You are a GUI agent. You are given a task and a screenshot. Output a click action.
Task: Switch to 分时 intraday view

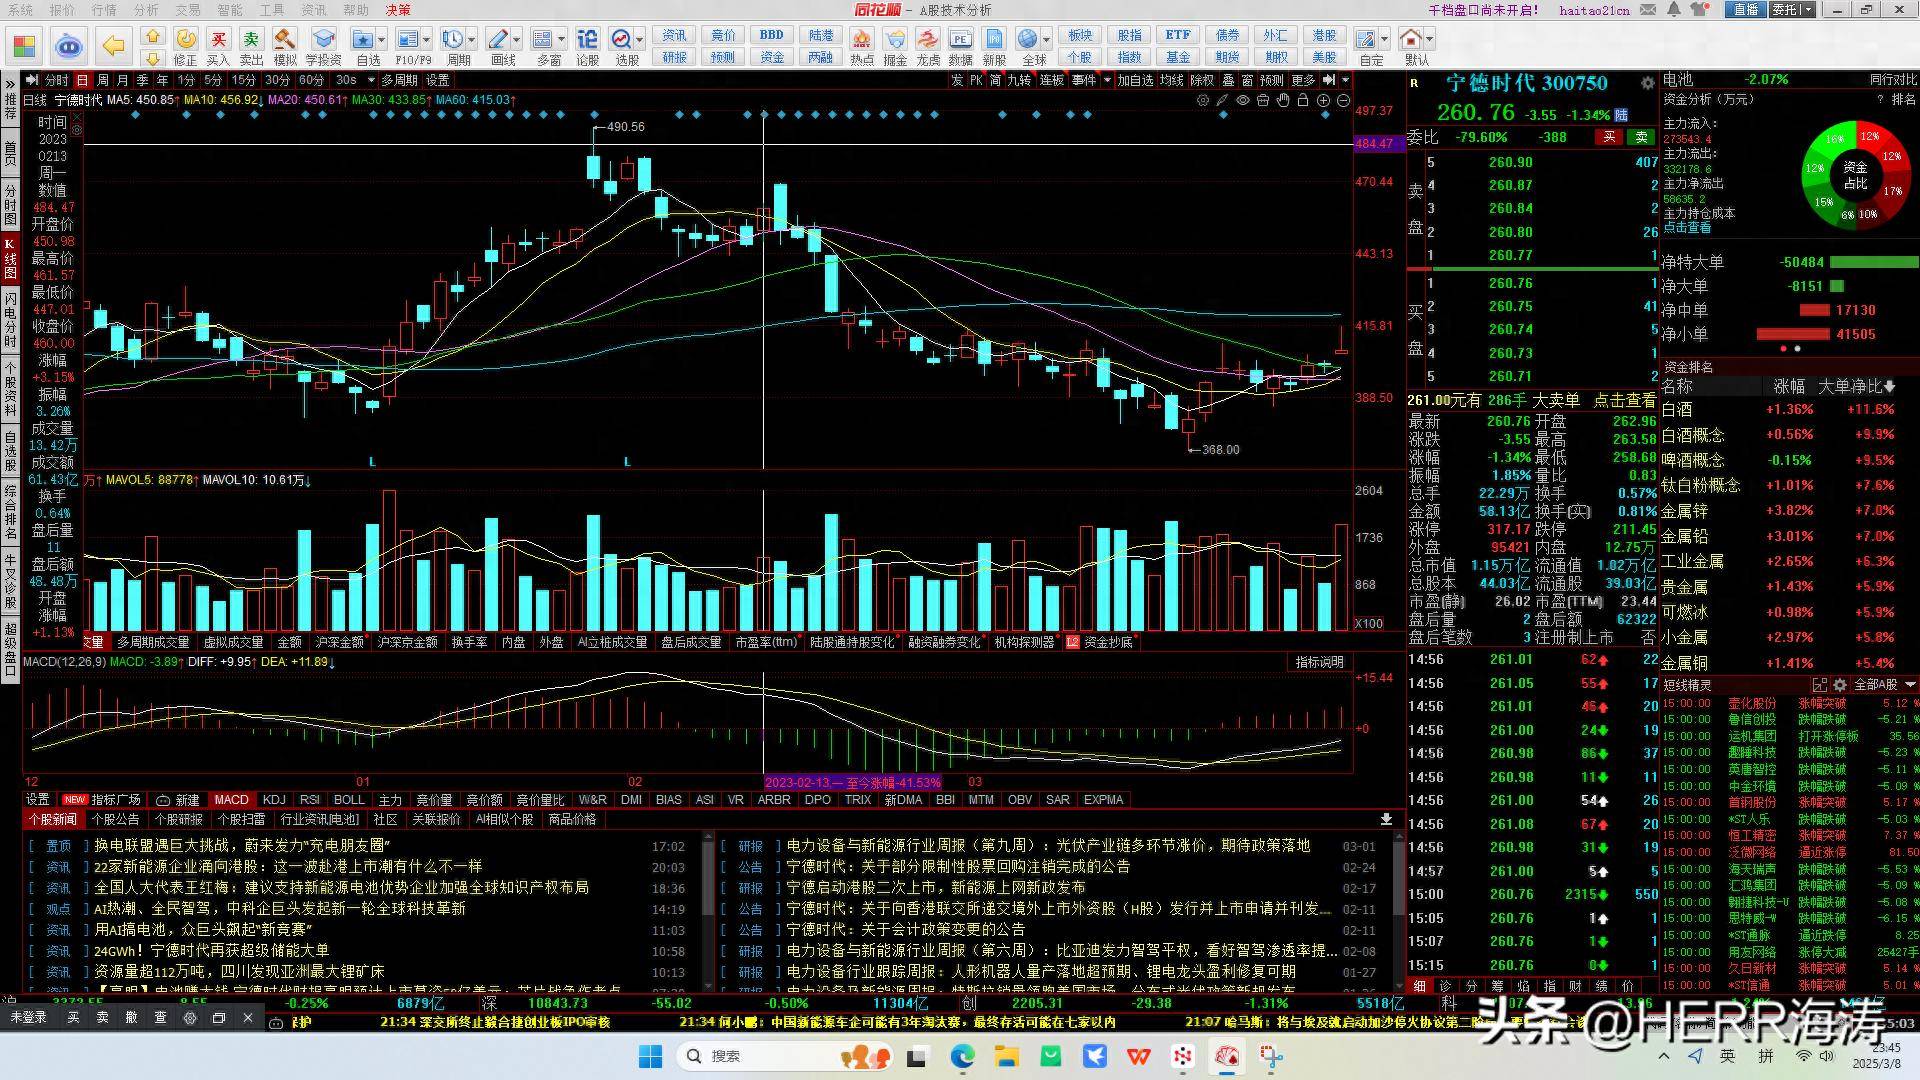[x=55, y=80]
